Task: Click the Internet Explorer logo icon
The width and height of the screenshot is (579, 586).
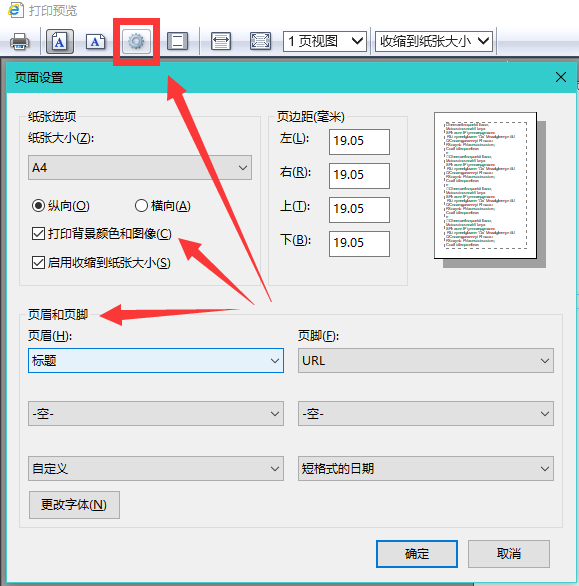Action: [x=15, y=10]
